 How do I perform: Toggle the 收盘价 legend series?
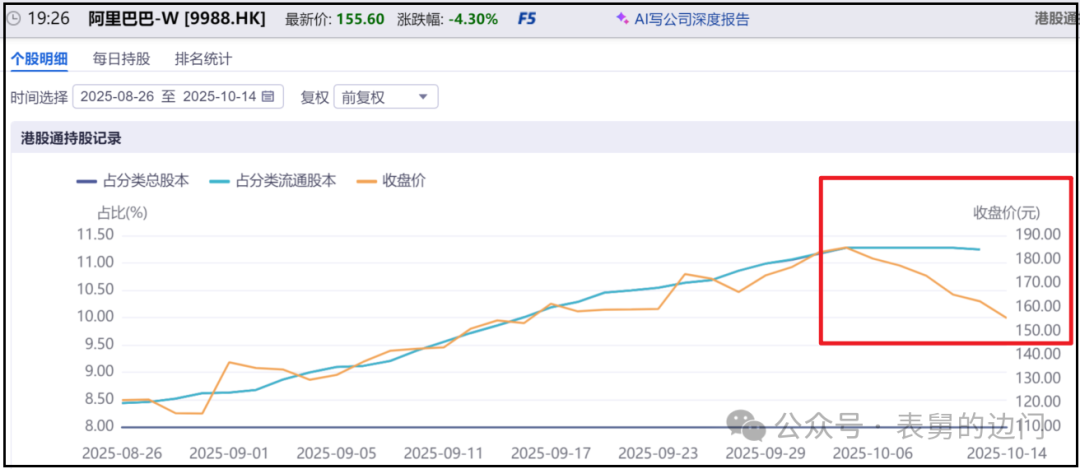point(391,181)
